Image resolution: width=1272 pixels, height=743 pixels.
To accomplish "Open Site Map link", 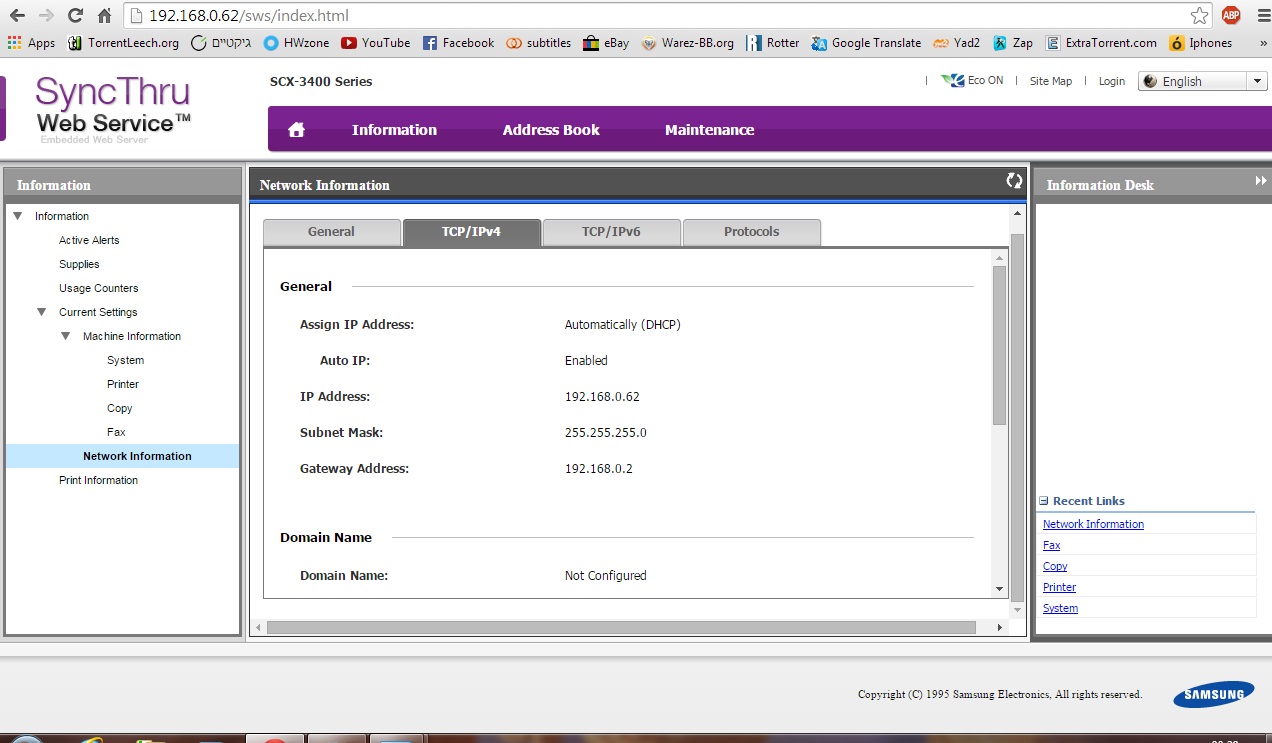I will (x=1050, y=81).
